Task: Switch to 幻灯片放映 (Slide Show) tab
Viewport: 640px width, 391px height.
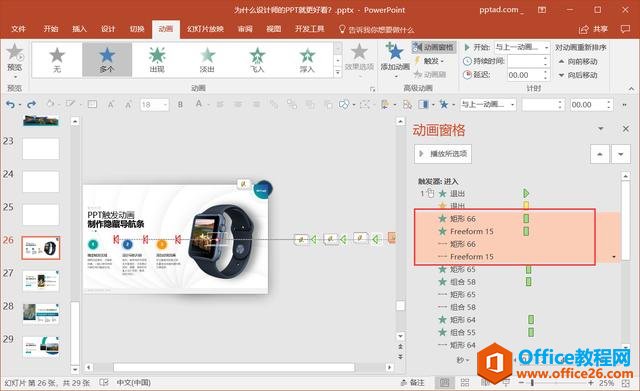Action: [205, 29]
